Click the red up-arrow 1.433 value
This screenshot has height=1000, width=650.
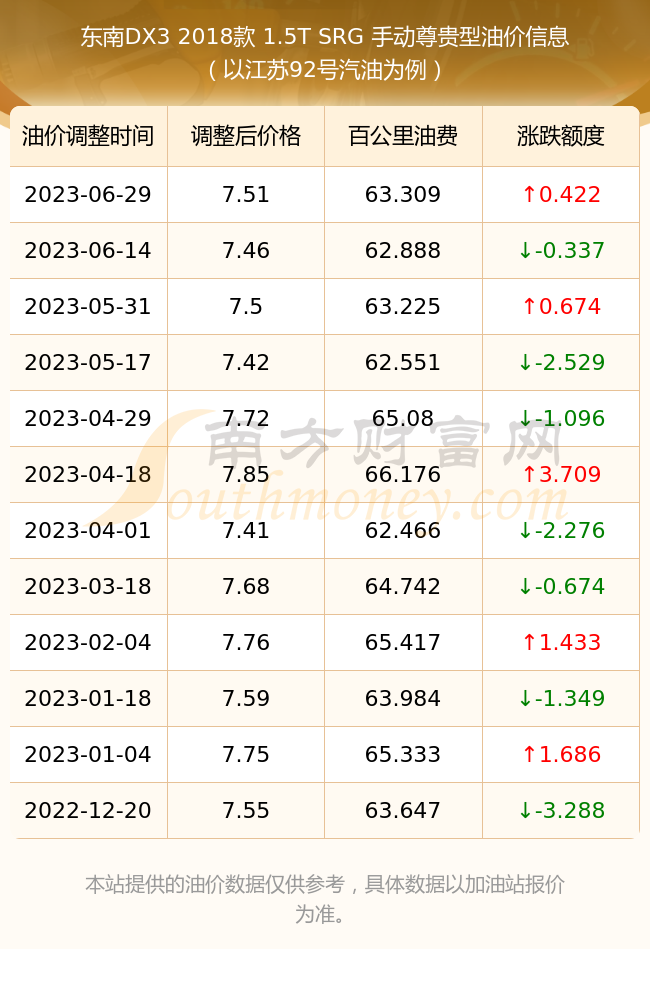click(561, 642)
